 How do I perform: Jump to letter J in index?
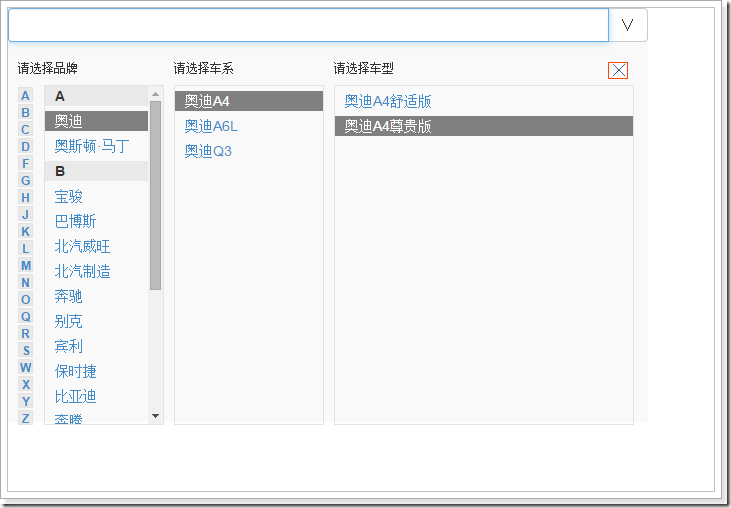[26, 214]
